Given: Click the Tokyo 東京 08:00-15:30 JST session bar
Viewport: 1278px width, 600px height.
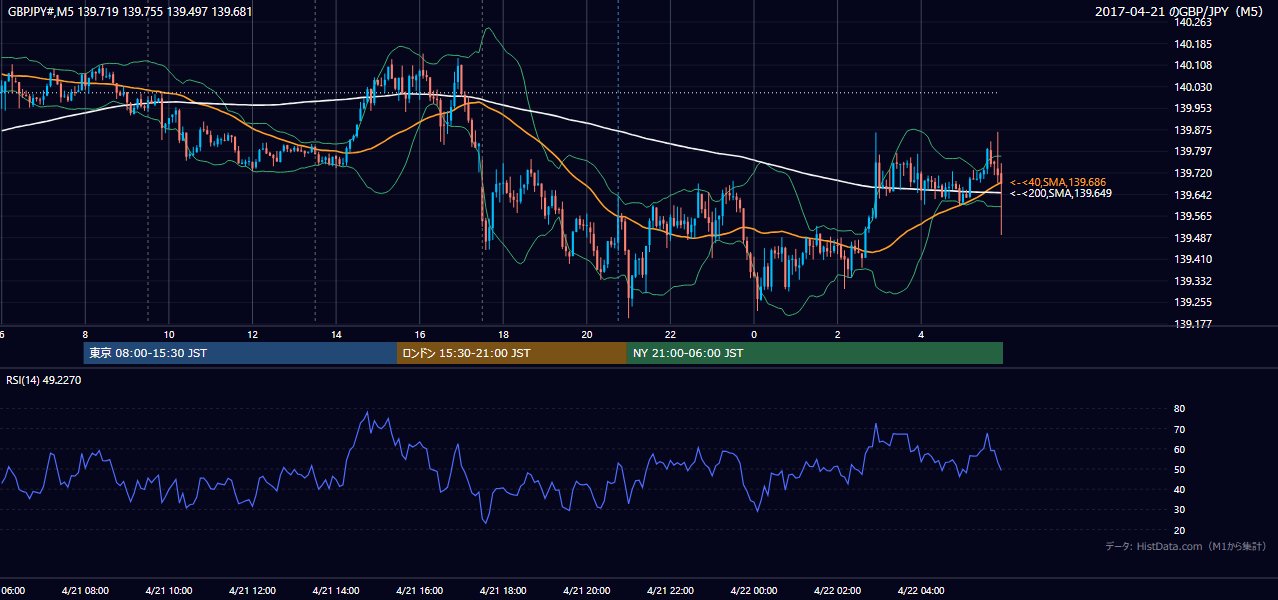Looking at the screenshot, I should click(x=240, y=353).
